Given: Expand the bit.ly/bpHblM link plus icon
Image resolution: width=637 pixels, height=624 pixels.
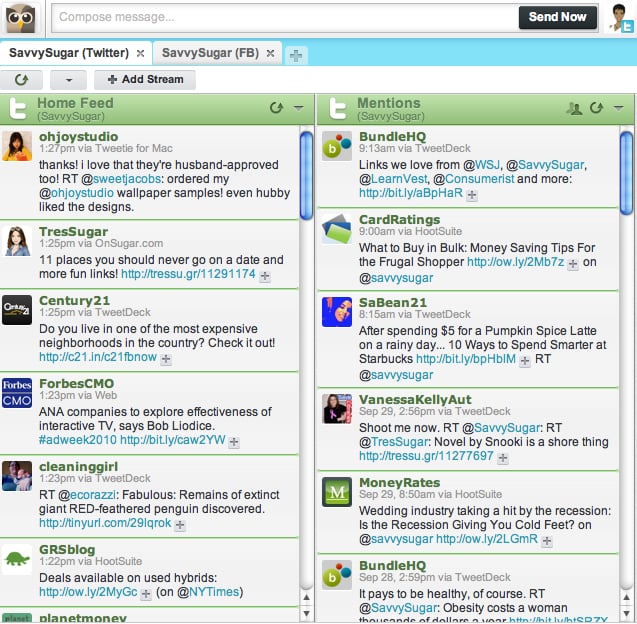Looking at the screenshot, I should [x=525, y=361].
